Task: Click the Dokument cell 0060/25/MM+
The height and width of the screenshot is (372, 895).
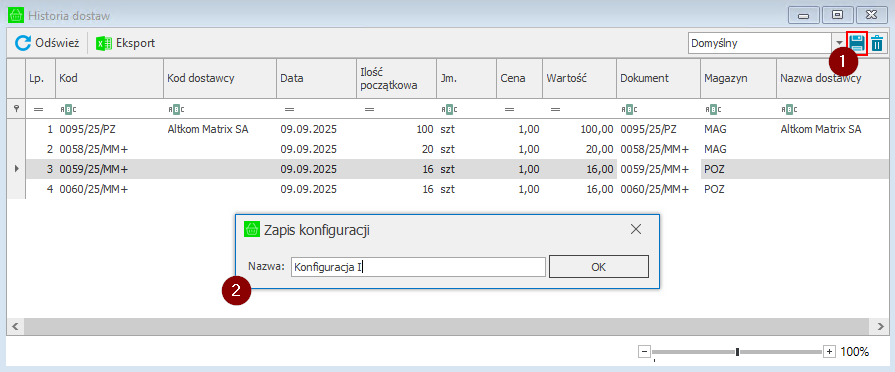Action: 658,189
